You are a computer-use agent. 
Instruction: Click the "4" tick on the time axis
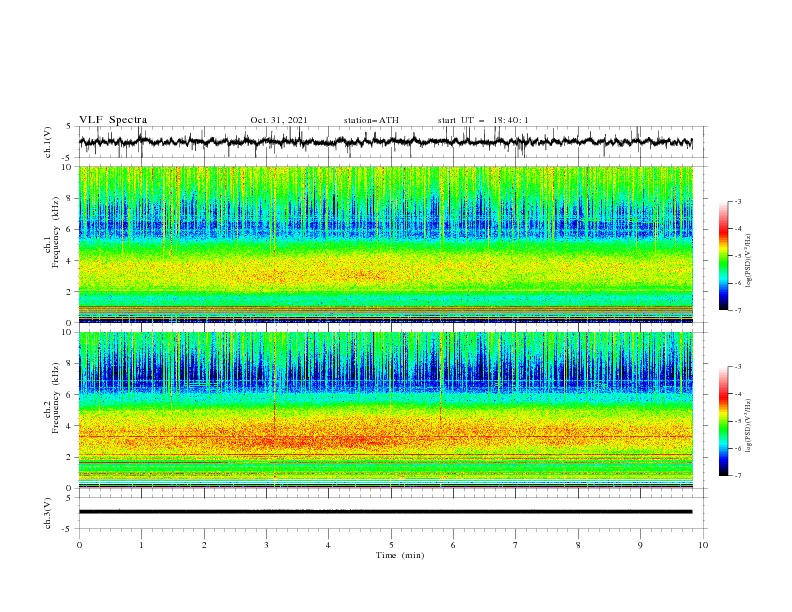[329, 545]
